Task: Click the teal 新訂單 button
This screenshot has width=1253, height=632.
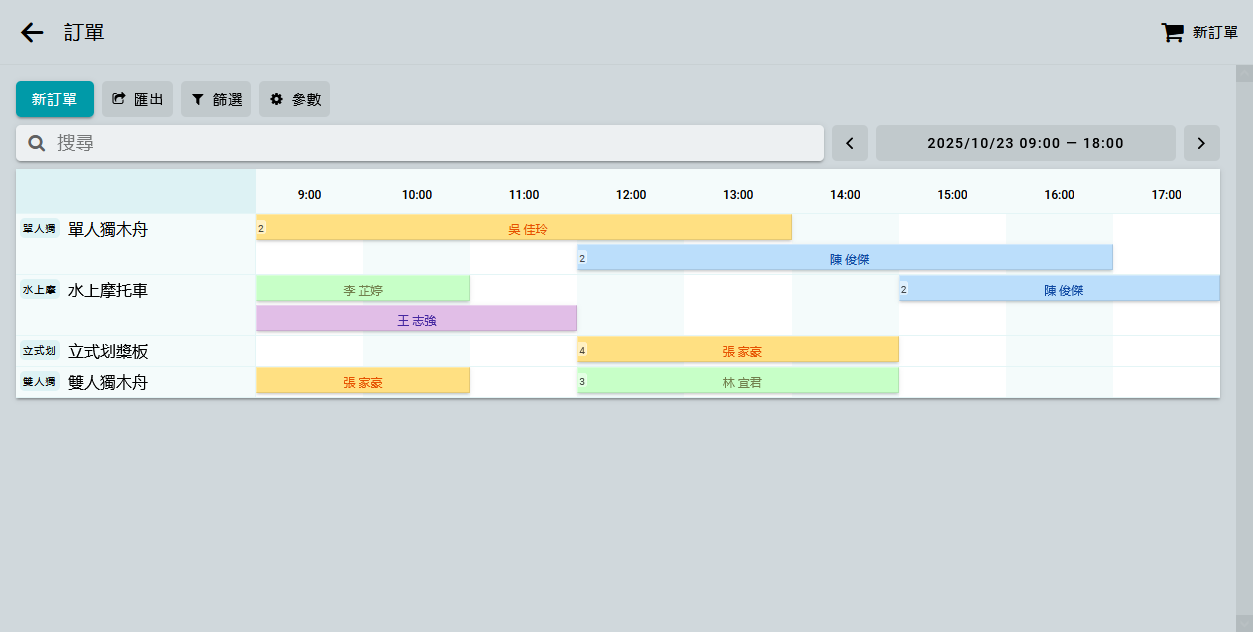Action: pyautogui.click(x=55, y=99)
